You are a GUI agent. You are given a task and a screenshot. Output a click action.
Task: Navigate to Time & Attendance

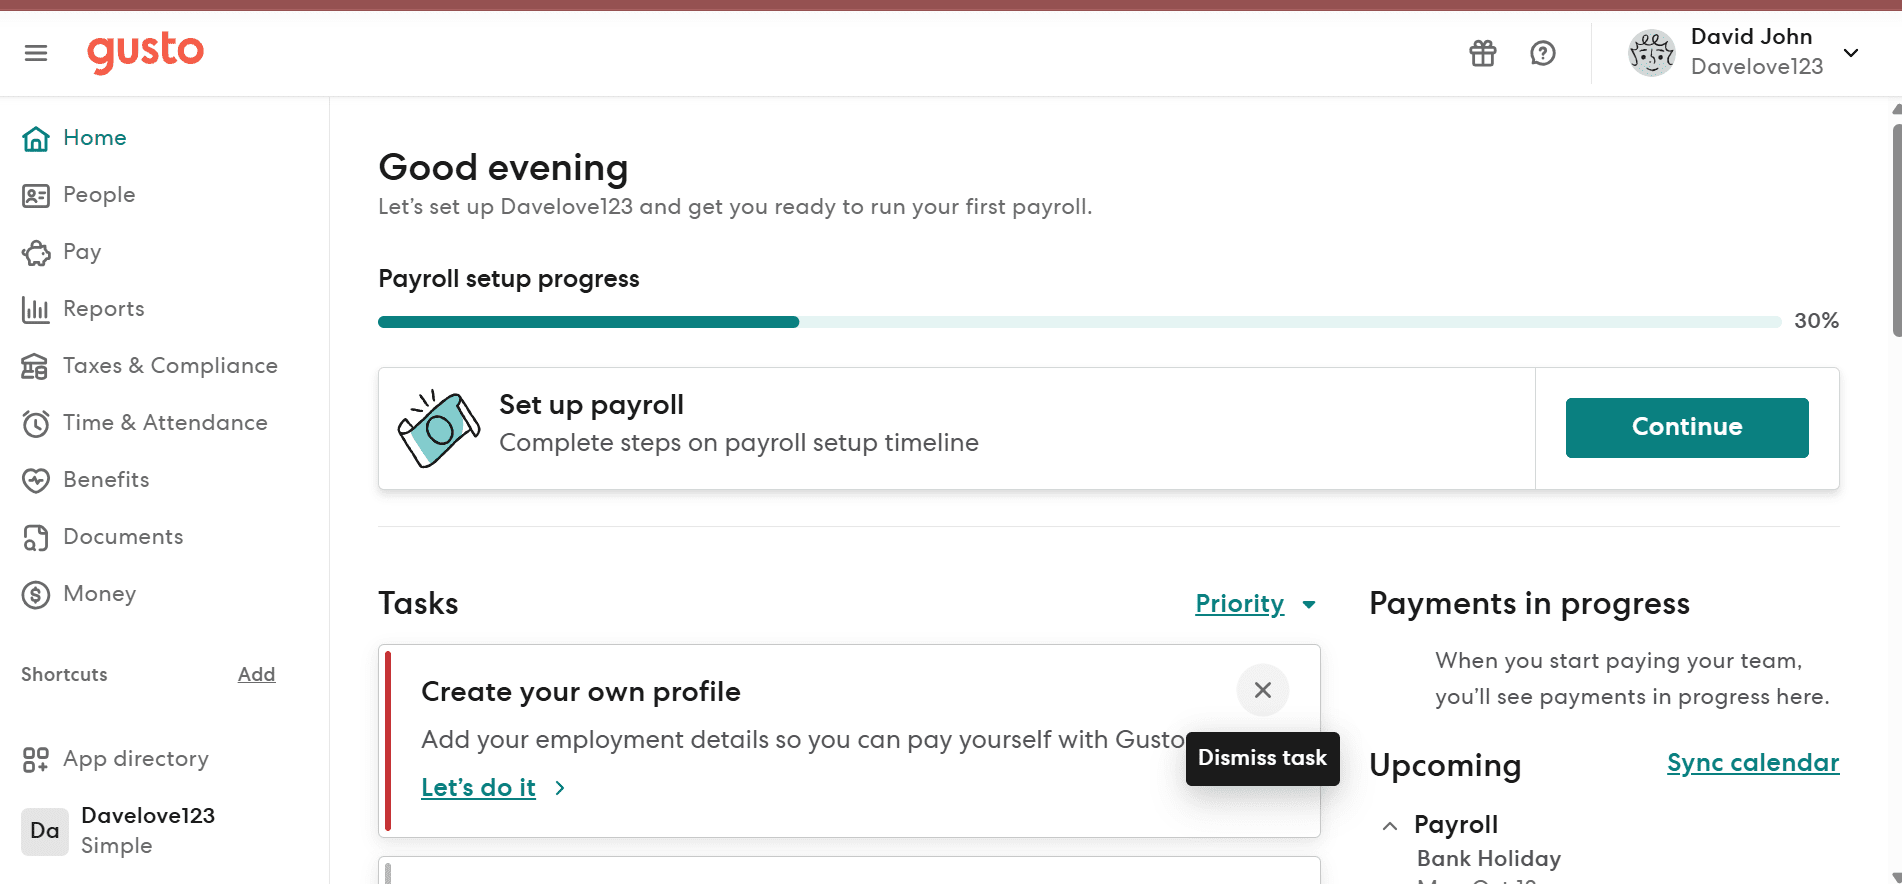pos(164,423)
